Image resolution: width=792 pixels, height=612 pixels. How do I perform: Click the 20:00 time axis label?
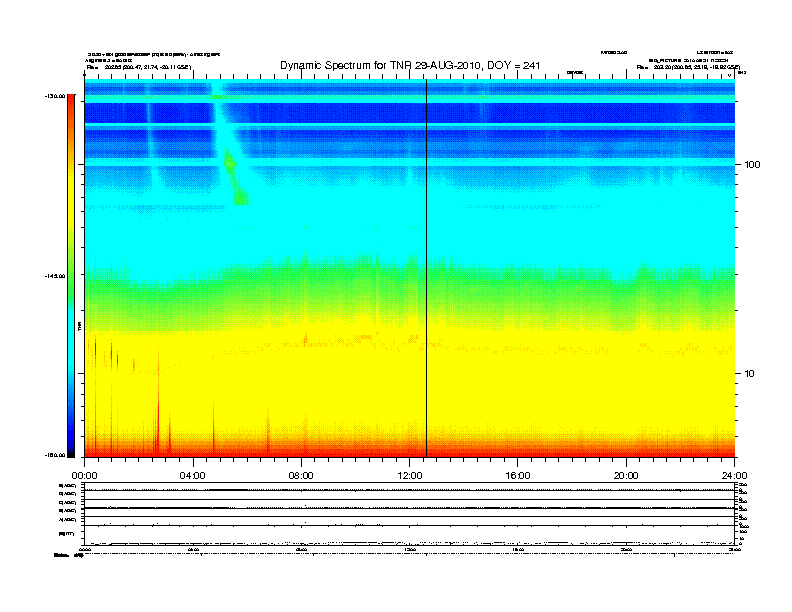tap(626, 476)
